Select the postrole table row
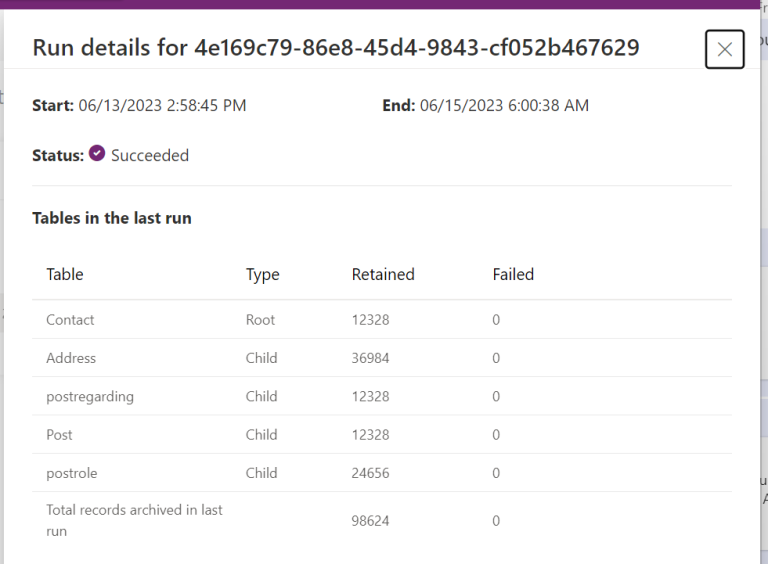 (x=72, y=473)
